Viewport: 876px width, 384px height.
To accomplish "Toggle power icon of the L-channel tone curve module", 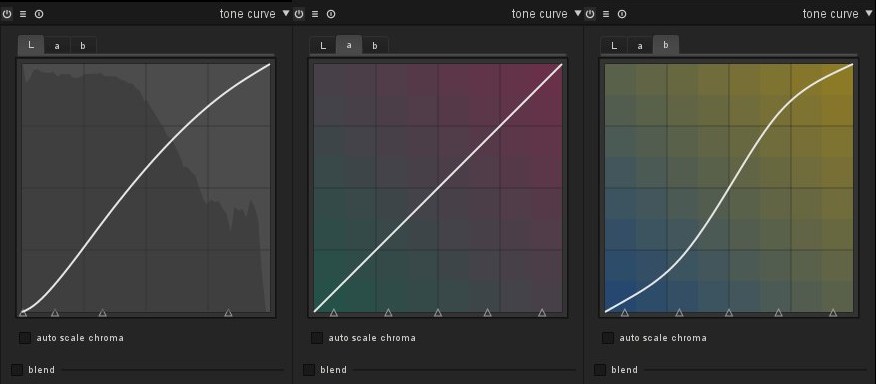I will (x=7, y=14).
